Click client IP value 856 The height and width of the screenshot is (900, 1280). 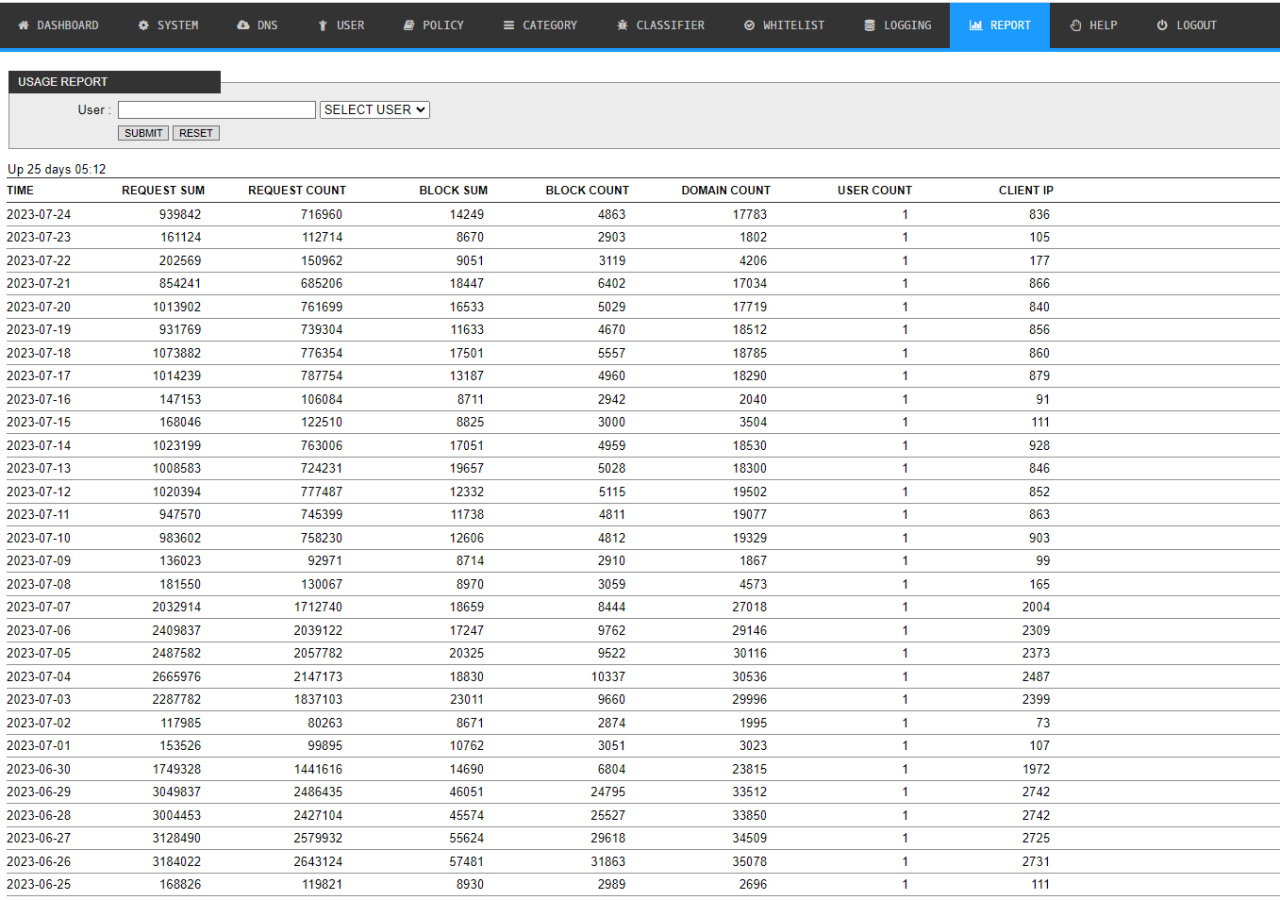click(1039, 329)
